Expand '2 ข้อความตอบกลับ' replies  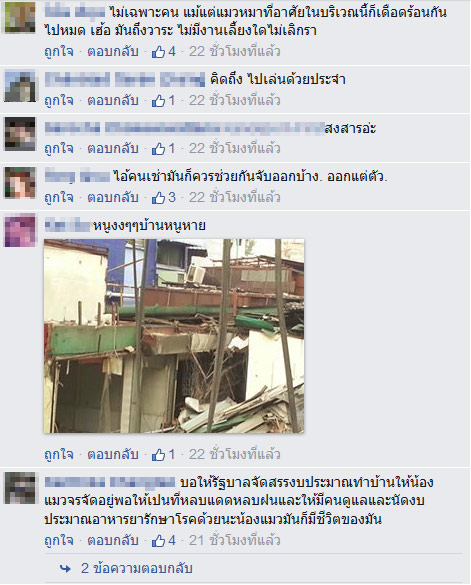click(x=137, y=569)
